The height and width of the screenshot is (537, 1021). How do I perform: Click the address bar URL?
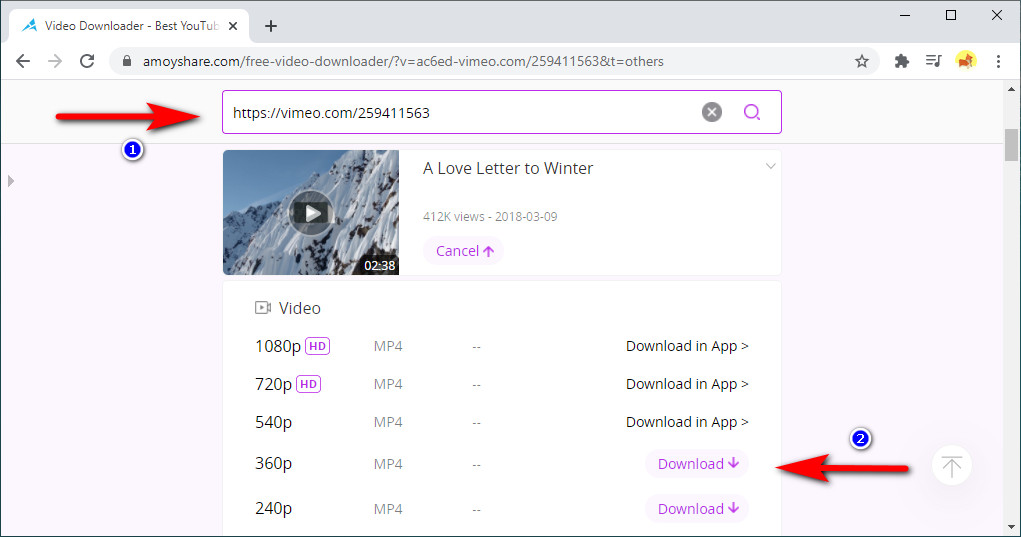click(x=403, y=61)
